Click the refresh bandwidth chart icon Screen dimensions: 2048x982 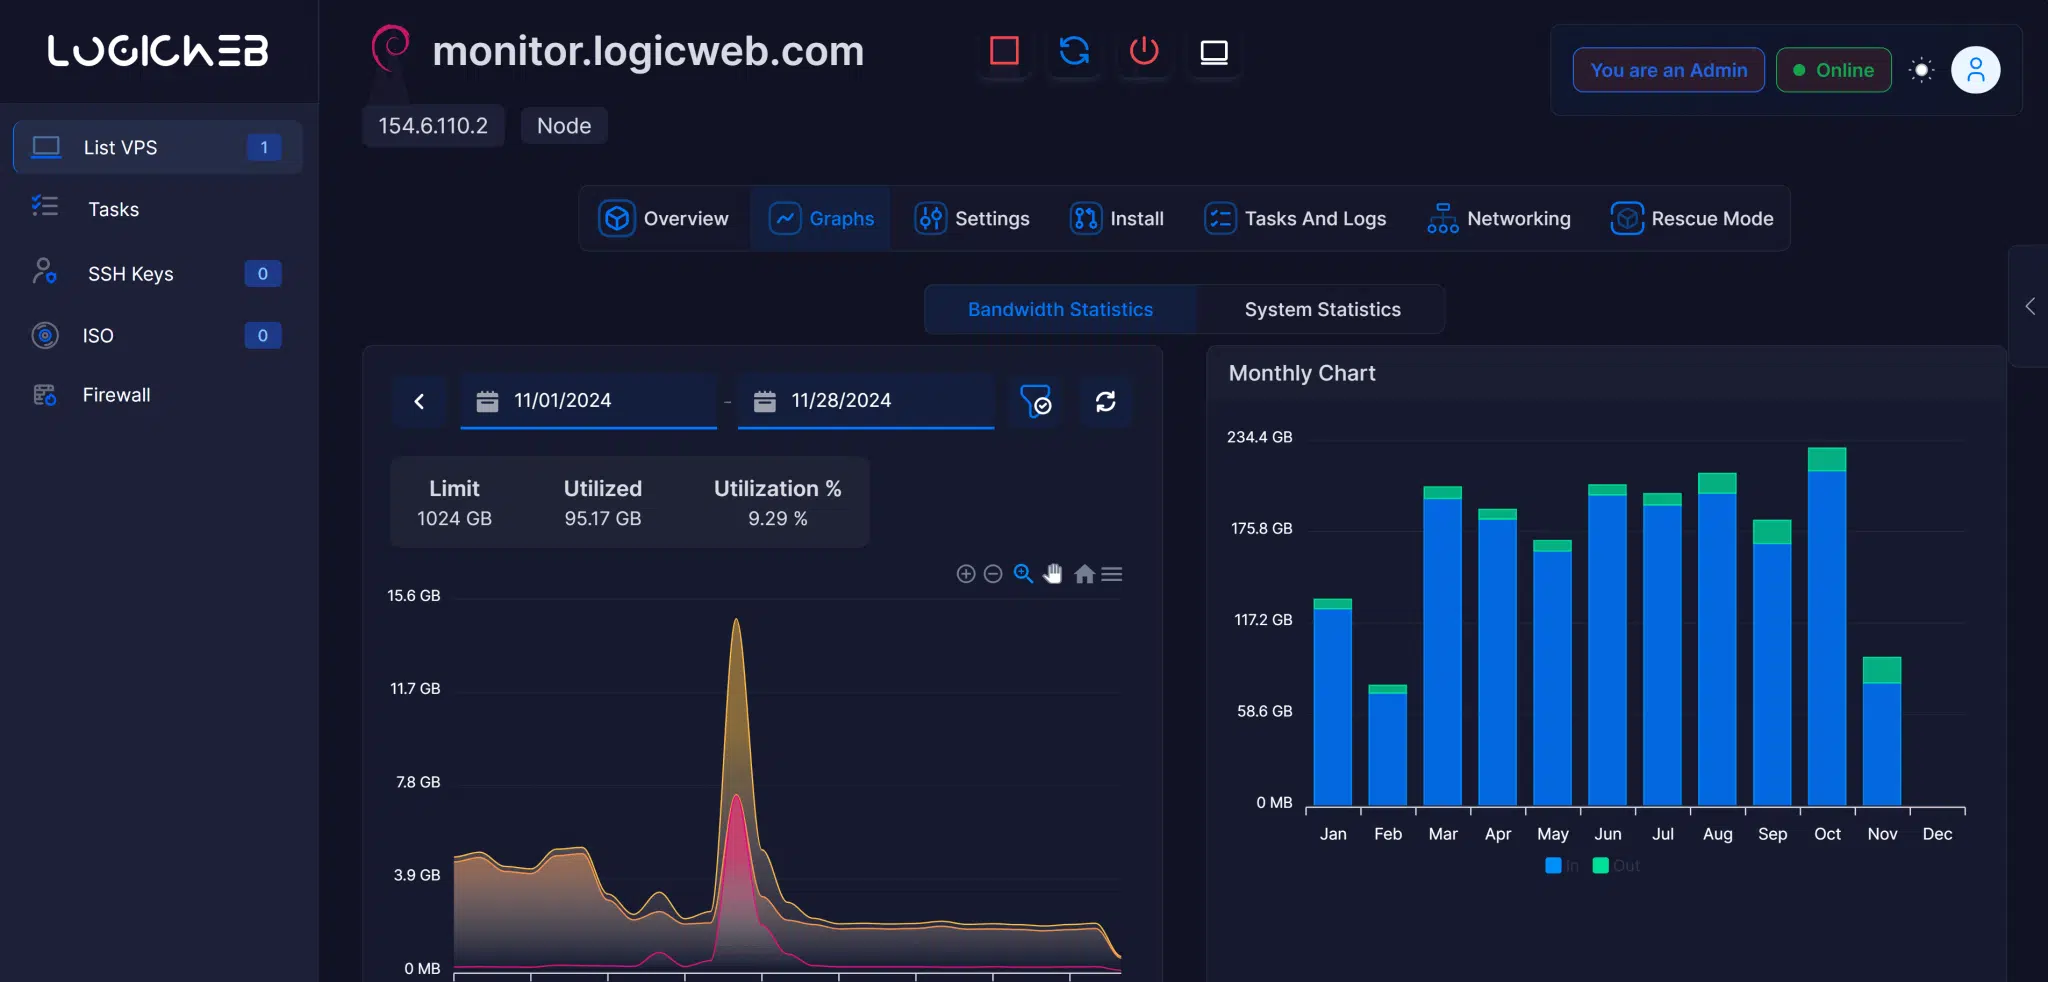[1105, 401]
